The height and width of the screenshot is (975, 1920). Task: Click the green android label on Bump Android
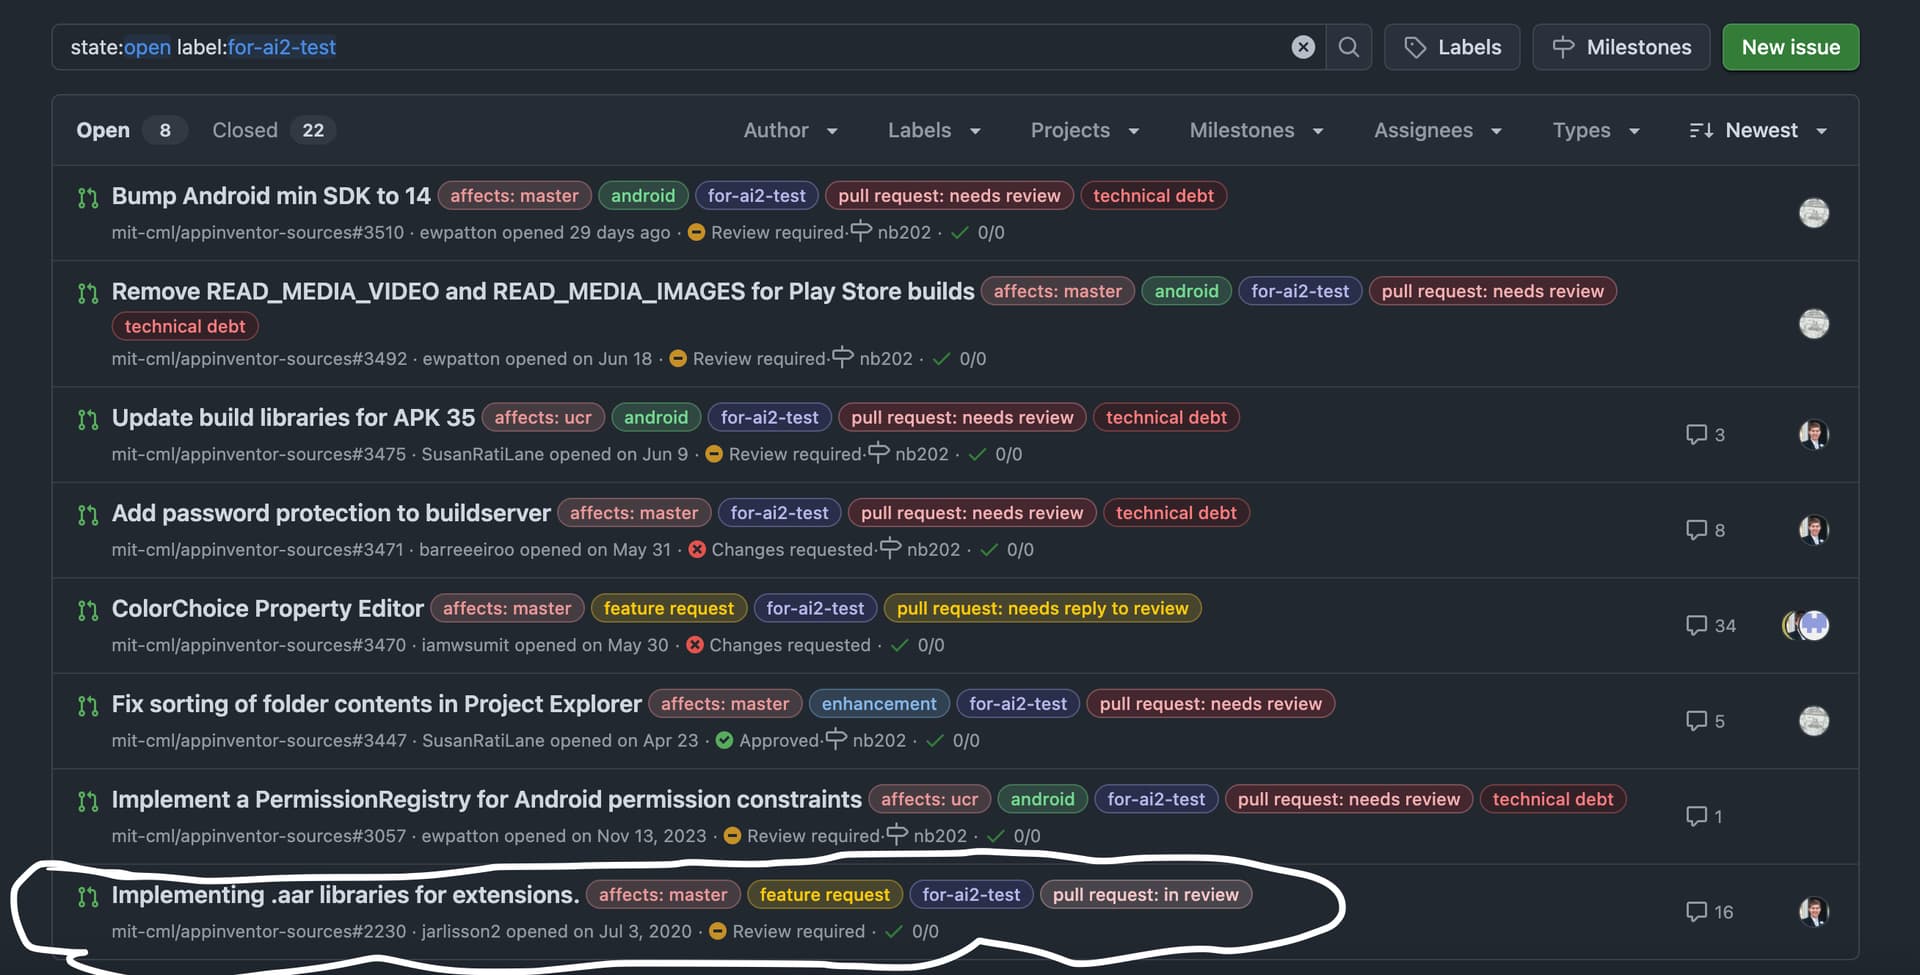tap(642, 196)
